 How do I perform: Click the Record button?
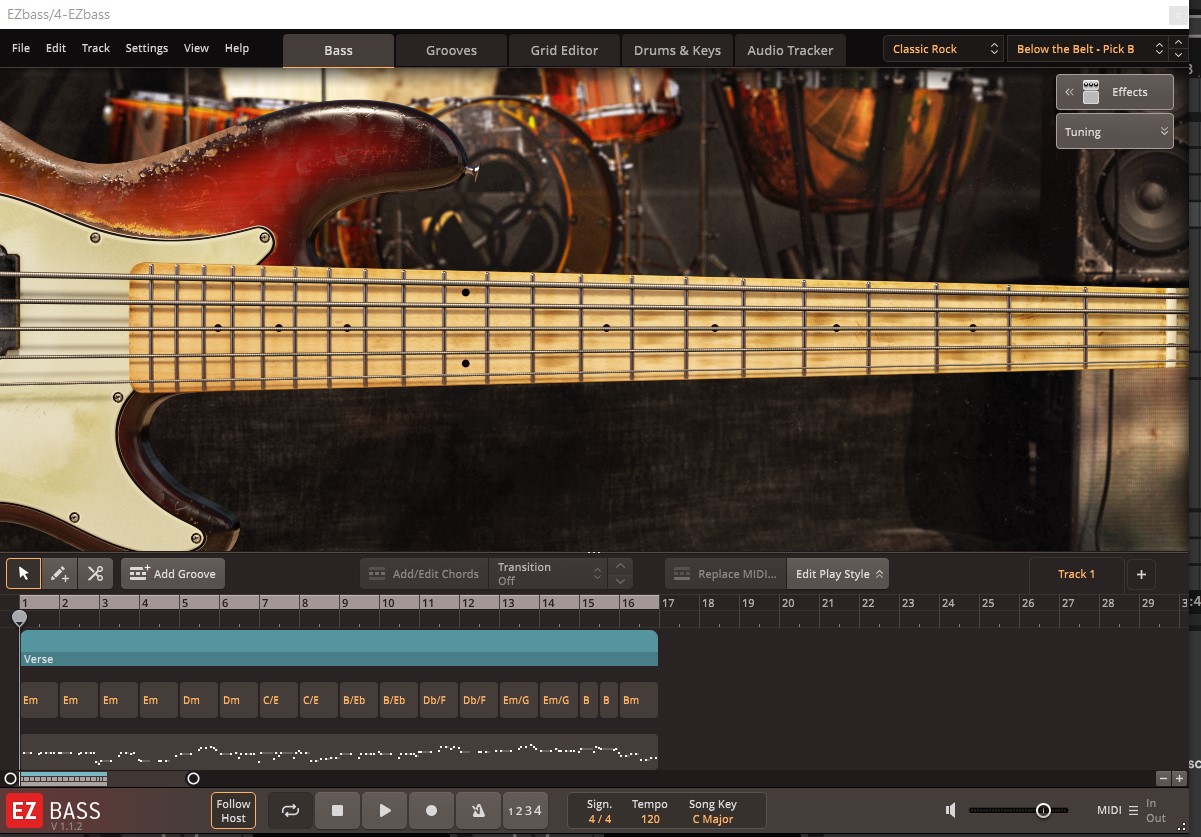pyautogui.click(x=432, y=811)
